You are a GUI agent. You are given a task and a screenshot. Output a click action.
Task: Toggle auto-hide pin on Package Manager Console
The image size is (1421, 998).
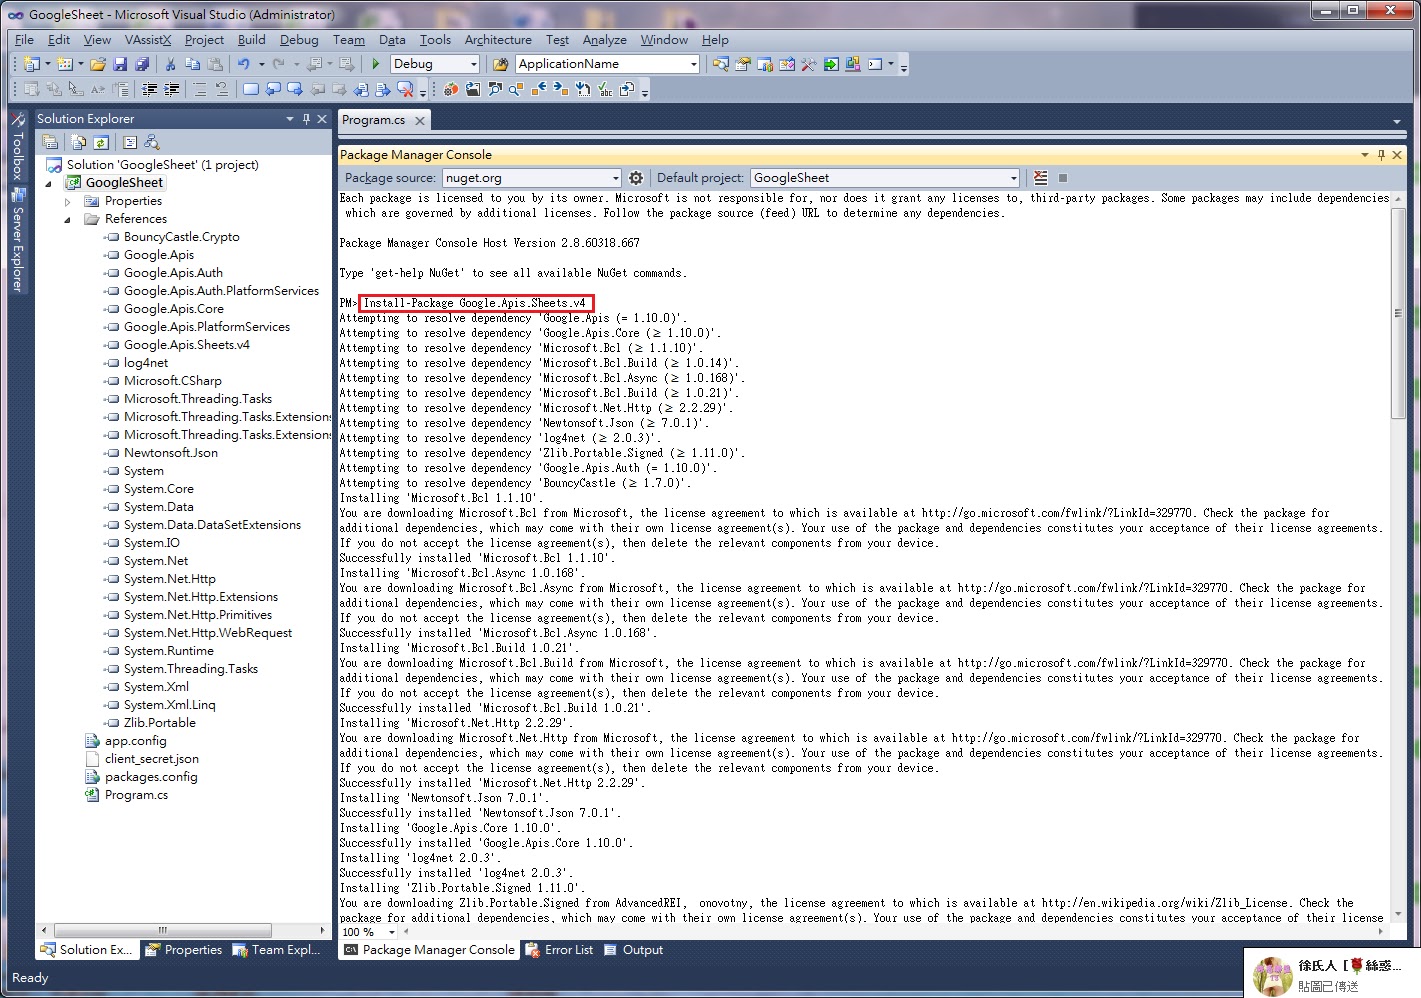pos(1381,155)
